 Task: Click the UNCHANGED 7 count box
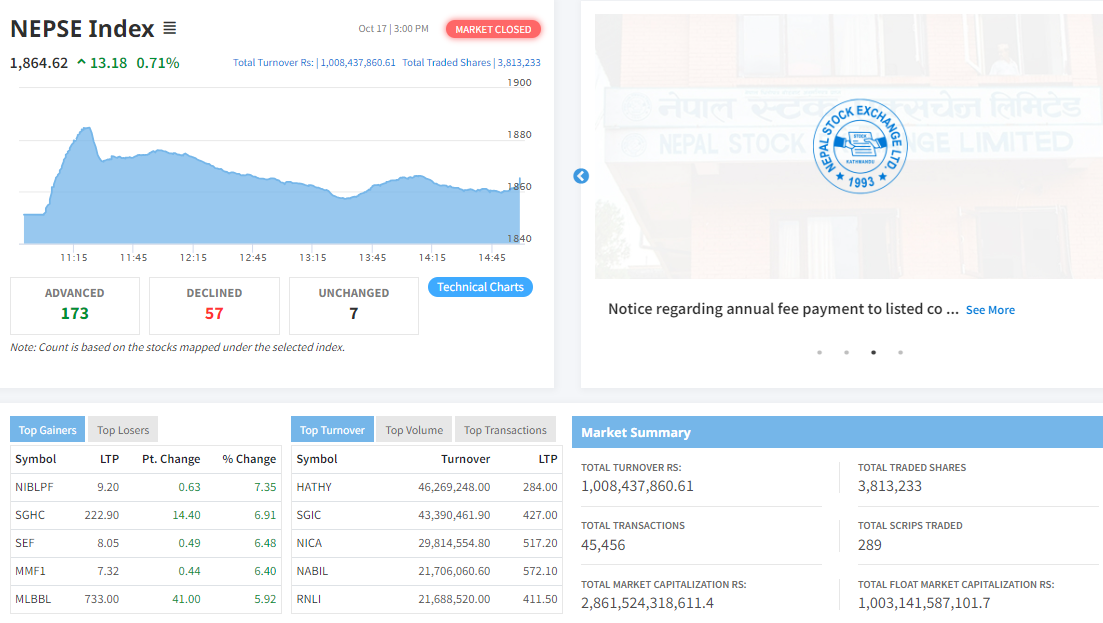354,305
